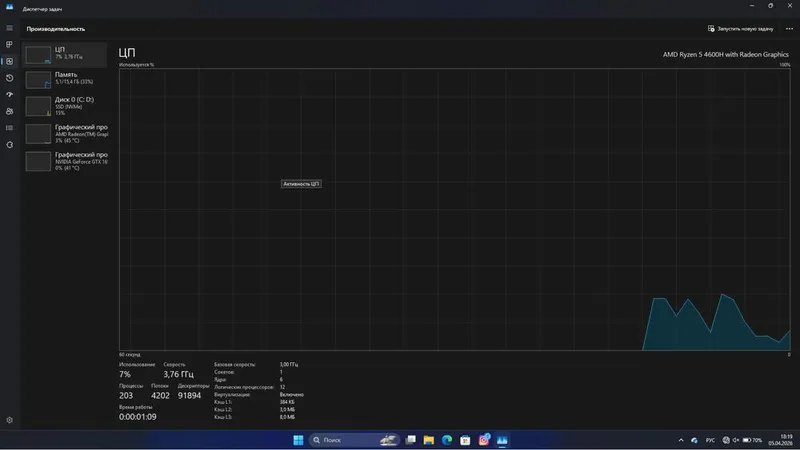Click the 91894 handles count

[189, 395]
